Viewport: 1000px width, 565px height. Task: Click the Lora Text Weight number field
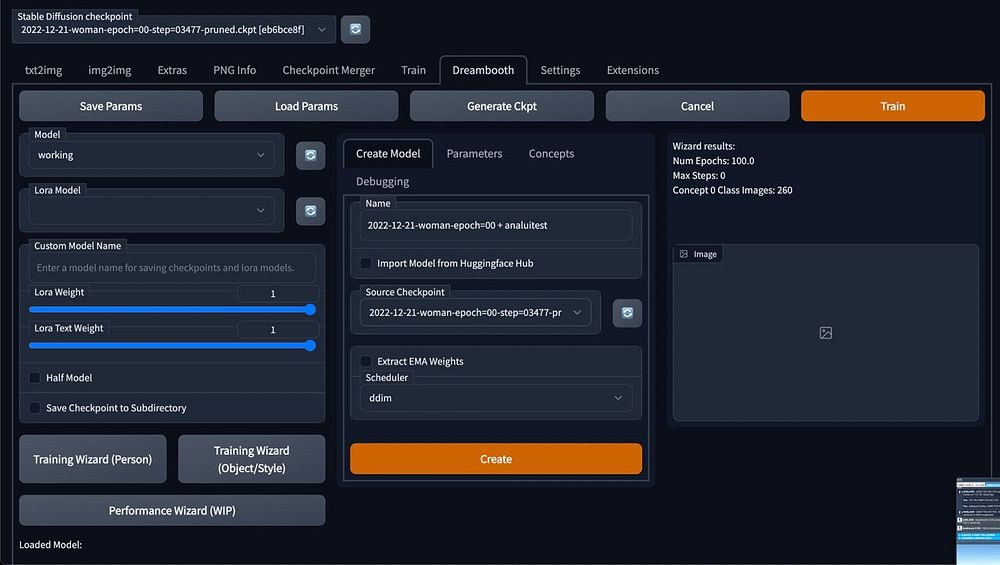277,330
